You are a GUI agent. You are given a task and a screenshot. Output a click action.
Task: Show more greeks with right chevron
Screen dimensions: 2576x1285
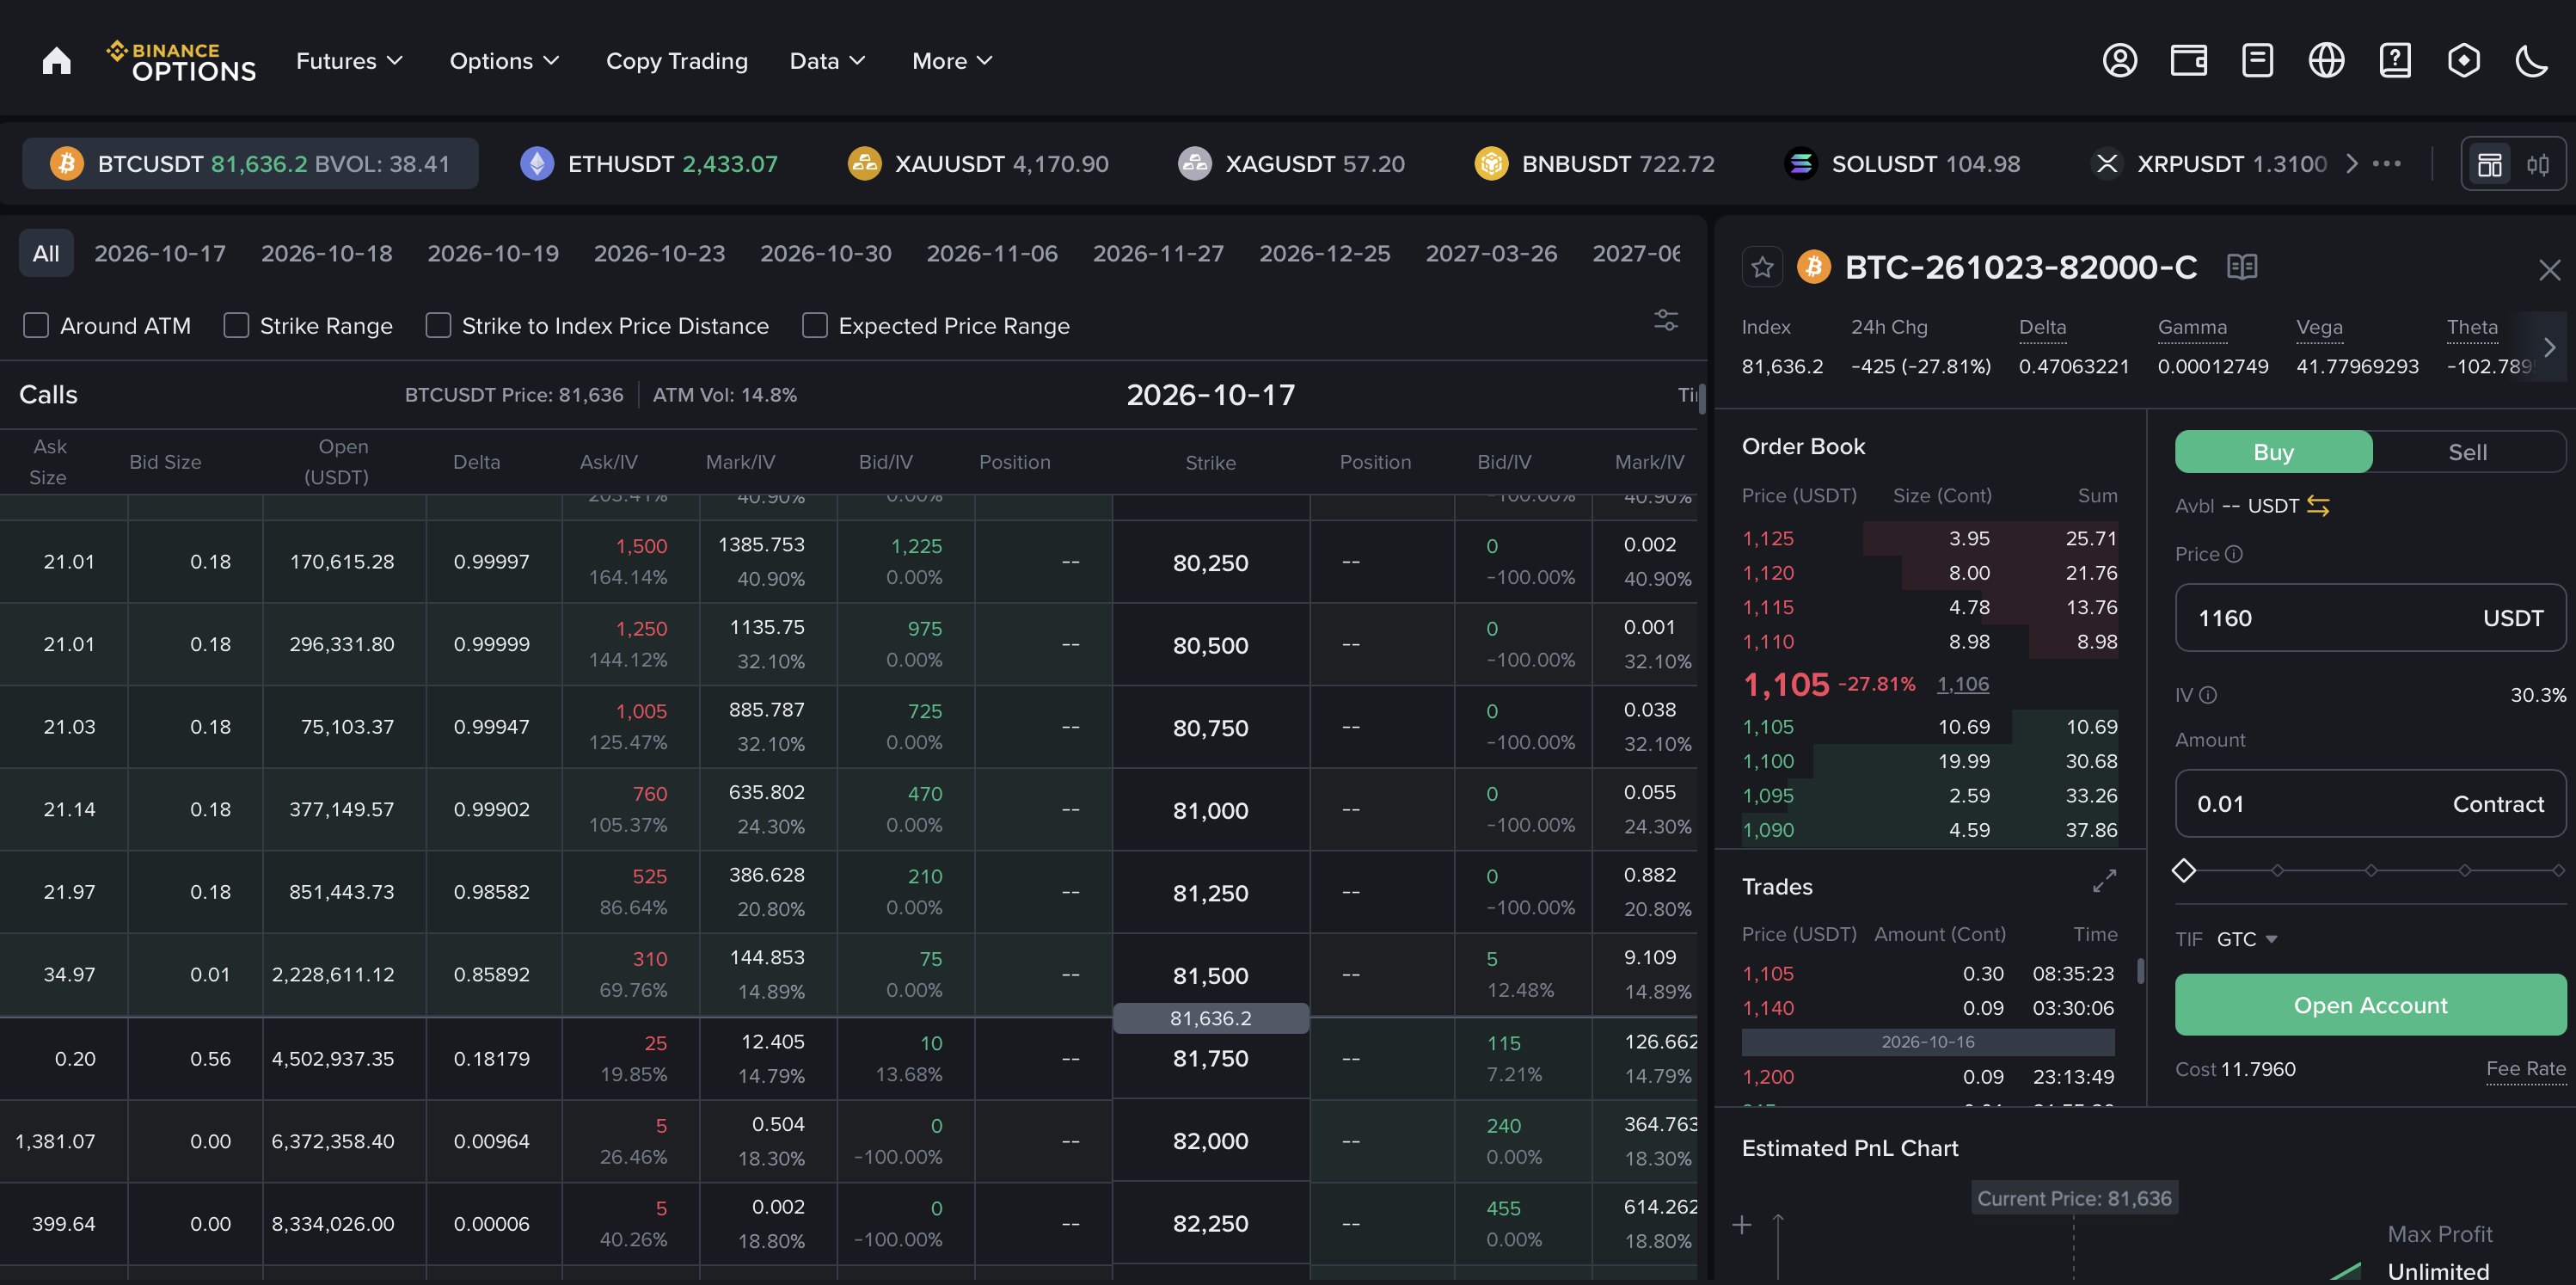(x=2549, y=347)
